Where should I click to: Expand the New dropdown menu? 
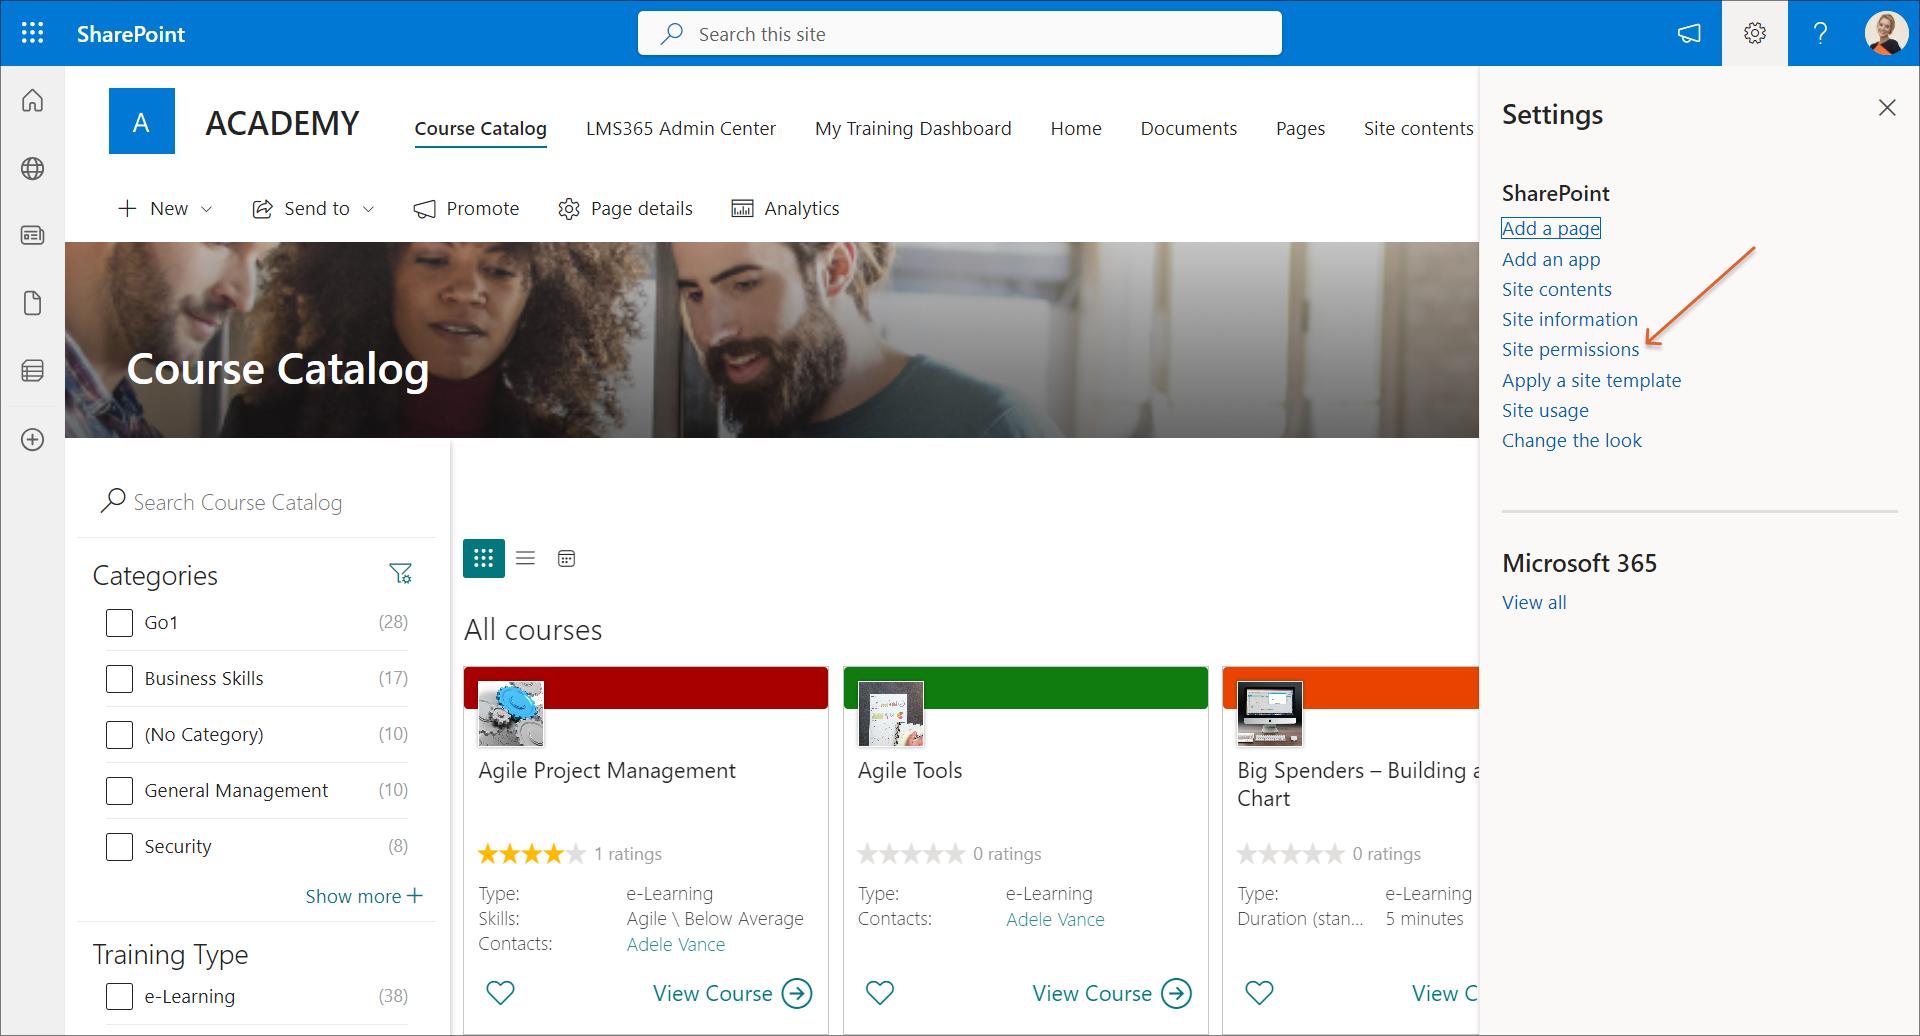pyautogui.click(x=166, y=208)
